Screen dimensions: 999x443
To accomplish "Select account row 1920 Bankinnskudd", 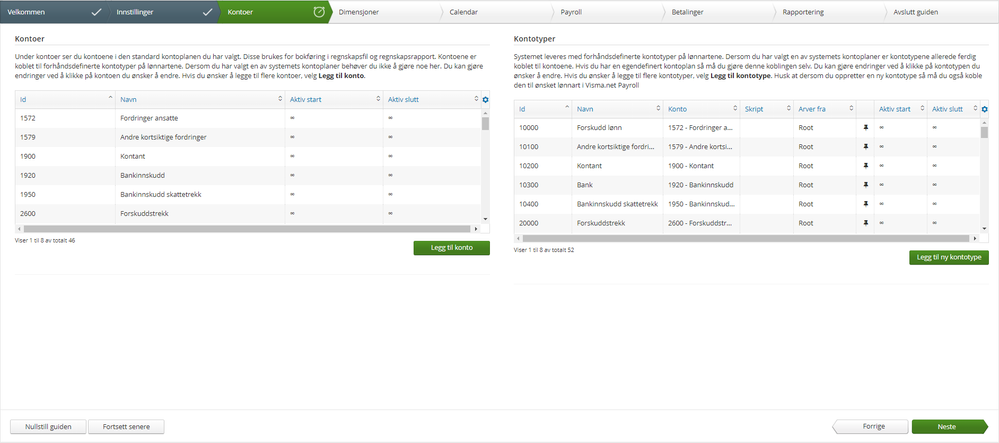I will (x=248, y=175).
